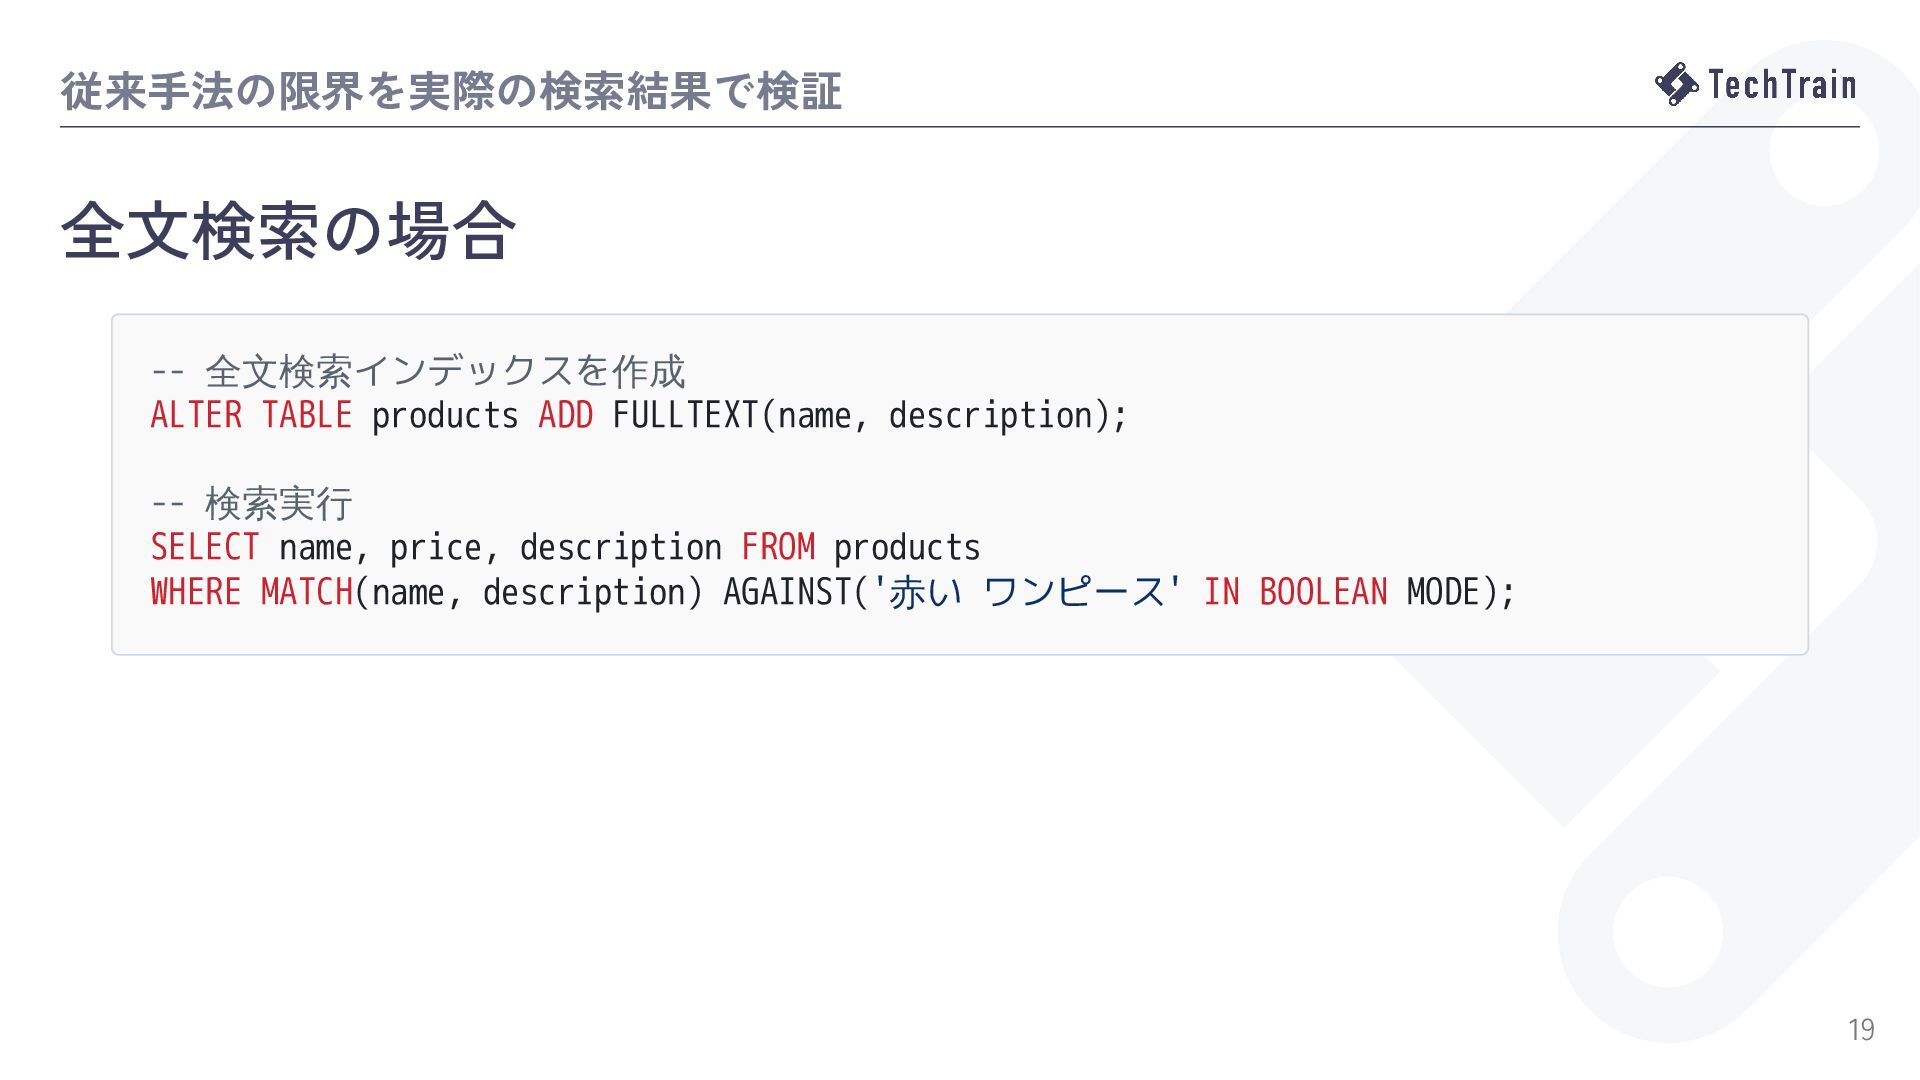Viewport: 1920px width, 1080px height.
Task: Click the heading 全文検索の場合
Action: [x=288, y=231]
